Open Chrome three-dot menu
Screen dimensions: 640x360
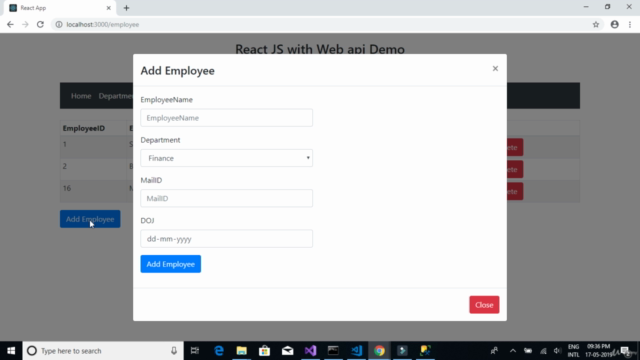click(x=630, y=24)
